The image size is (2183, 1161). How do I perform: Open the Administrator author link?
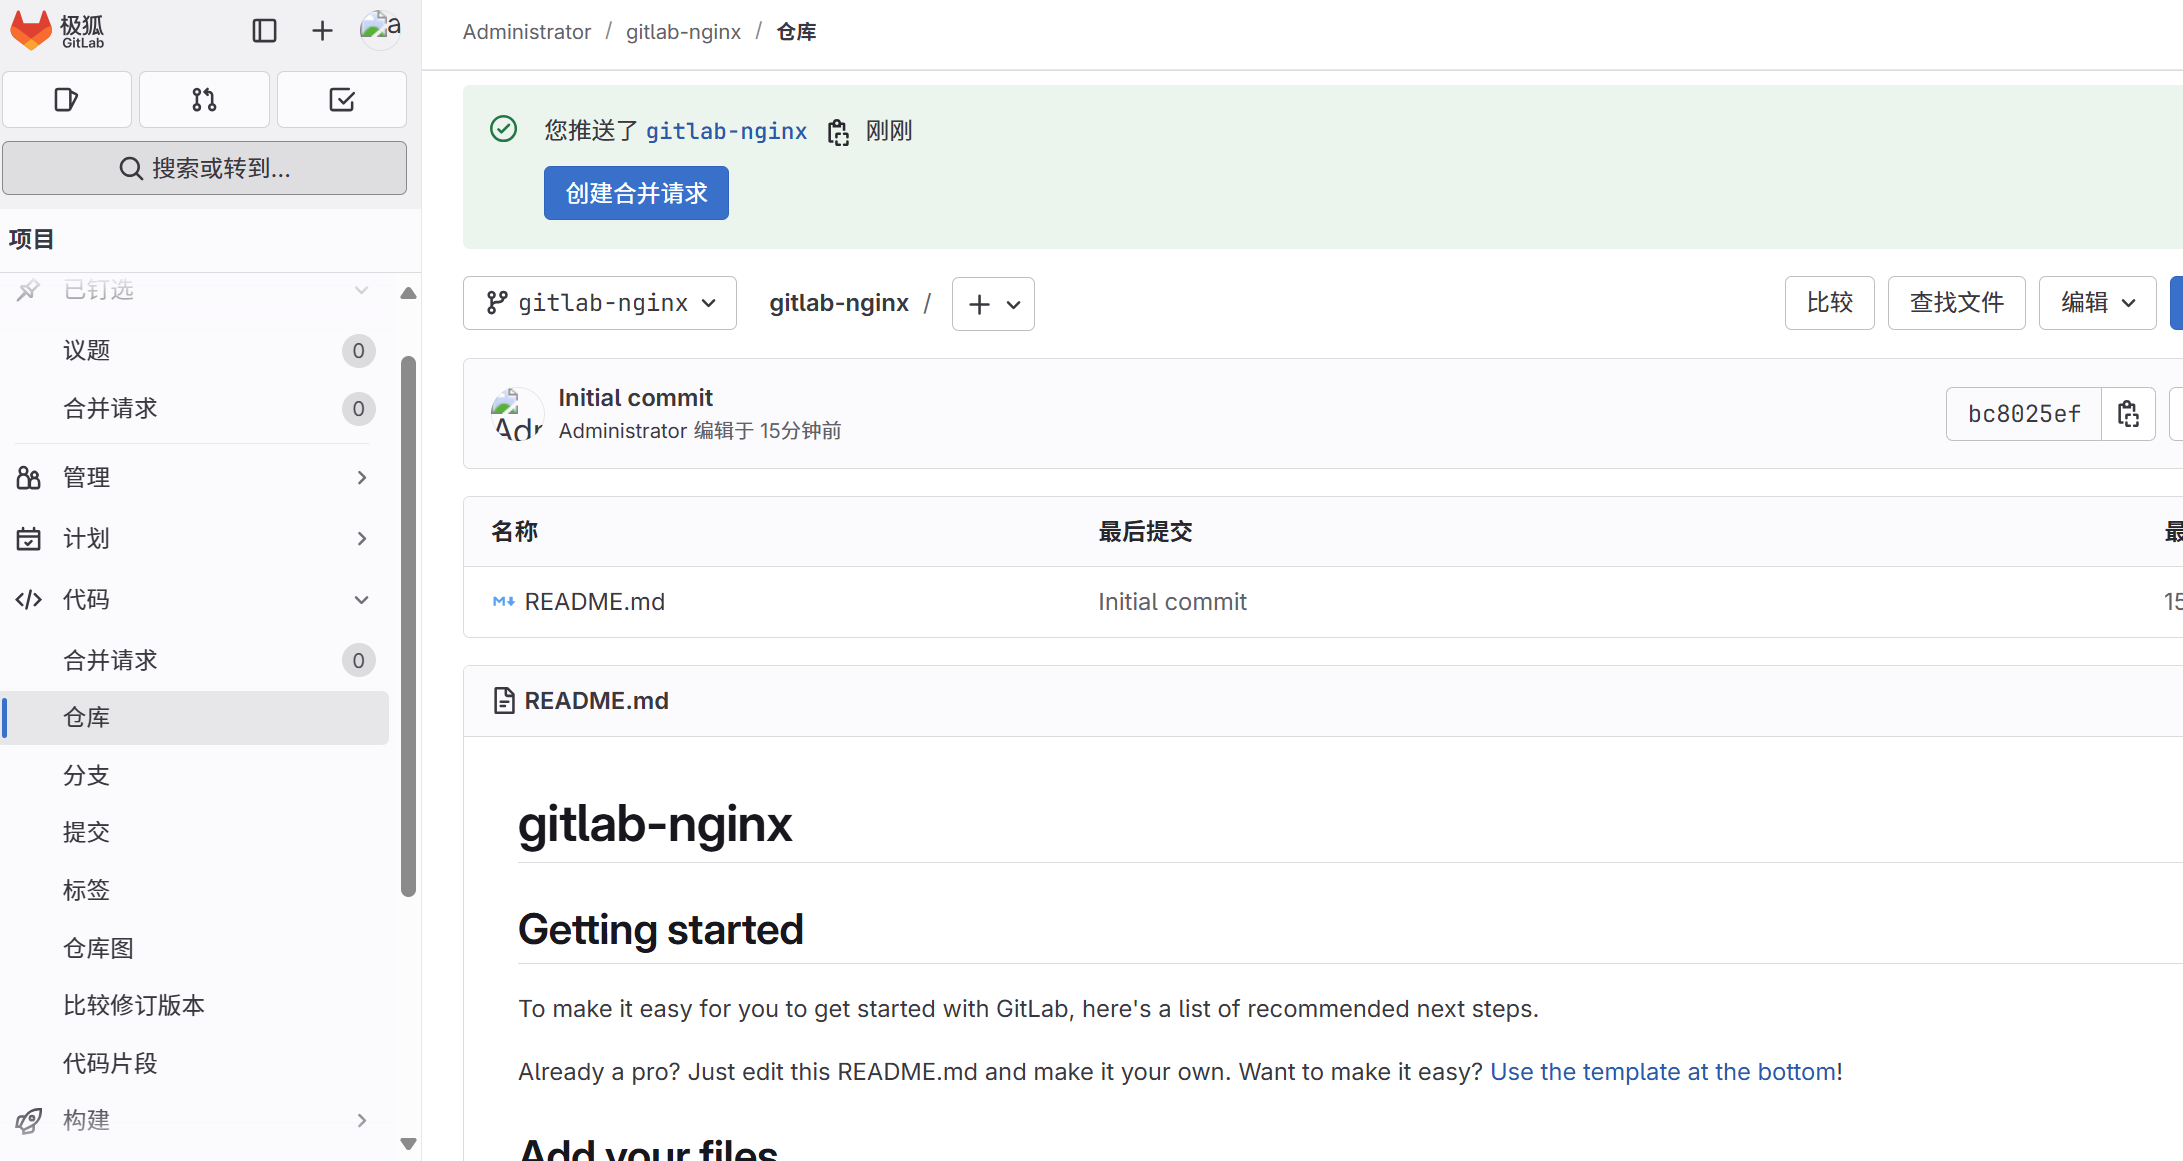tap(622, 431)
